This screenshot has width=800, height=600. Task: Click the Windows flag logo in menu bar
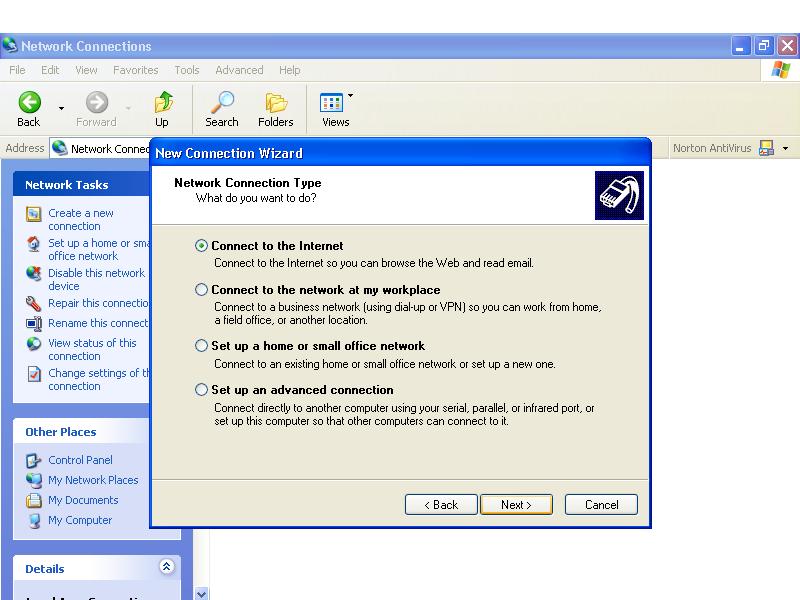pos(781,70)
